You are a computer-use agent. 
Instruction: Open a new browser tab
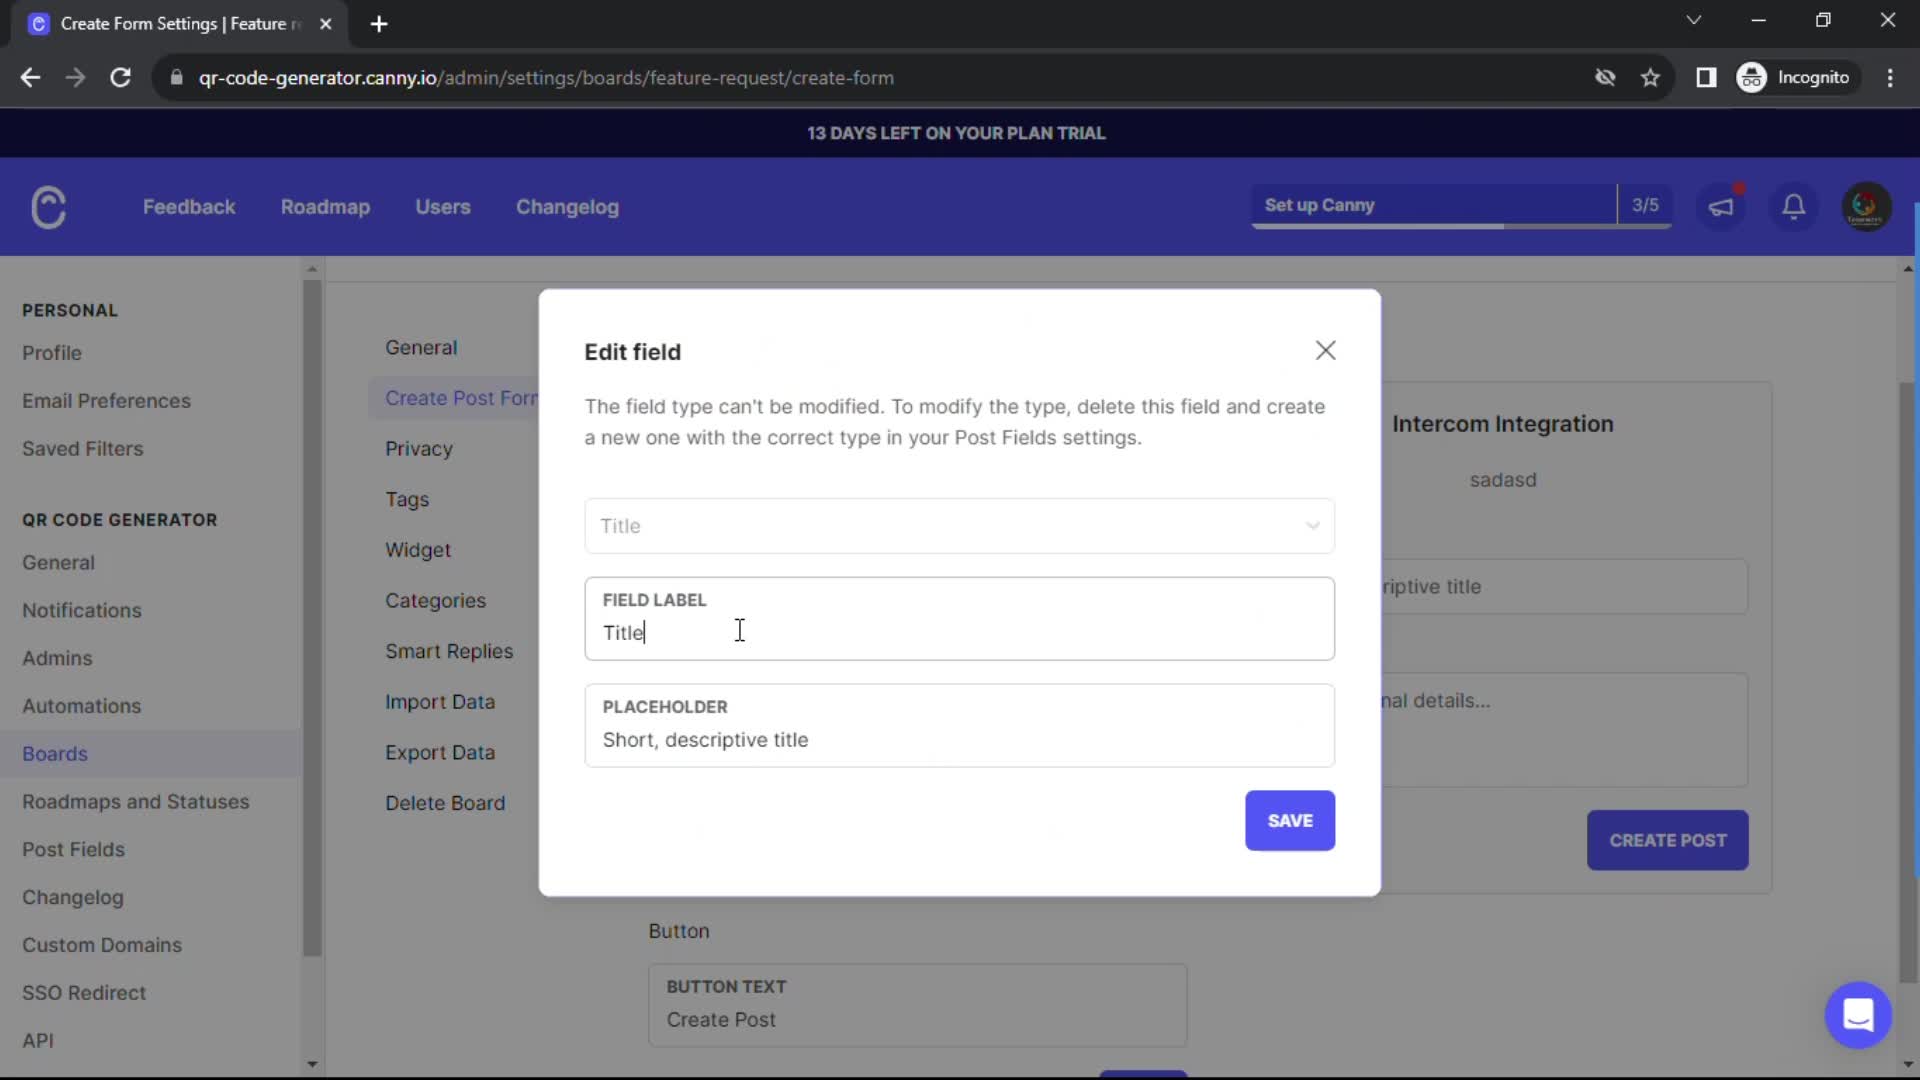pos(379,23)
